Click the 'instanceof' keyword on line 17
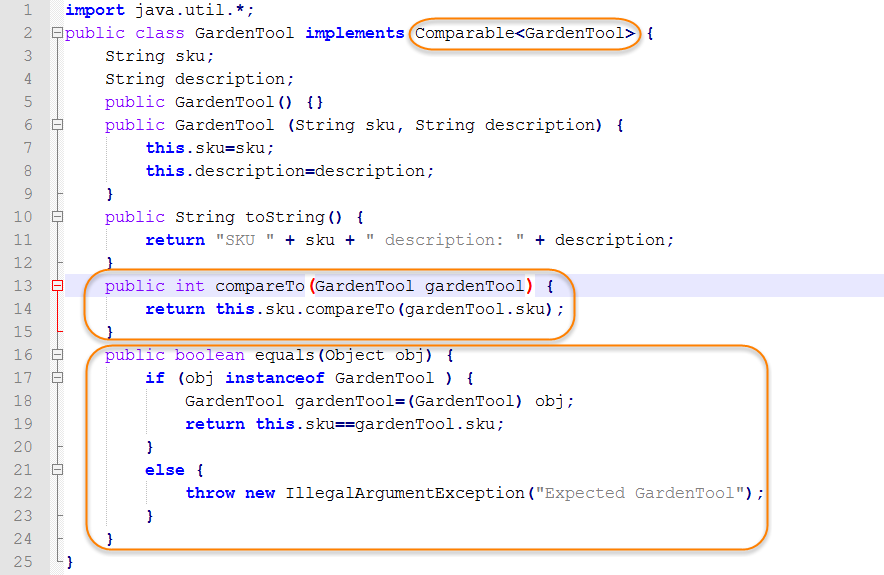The image size is (884, 575). coord(275,378)
